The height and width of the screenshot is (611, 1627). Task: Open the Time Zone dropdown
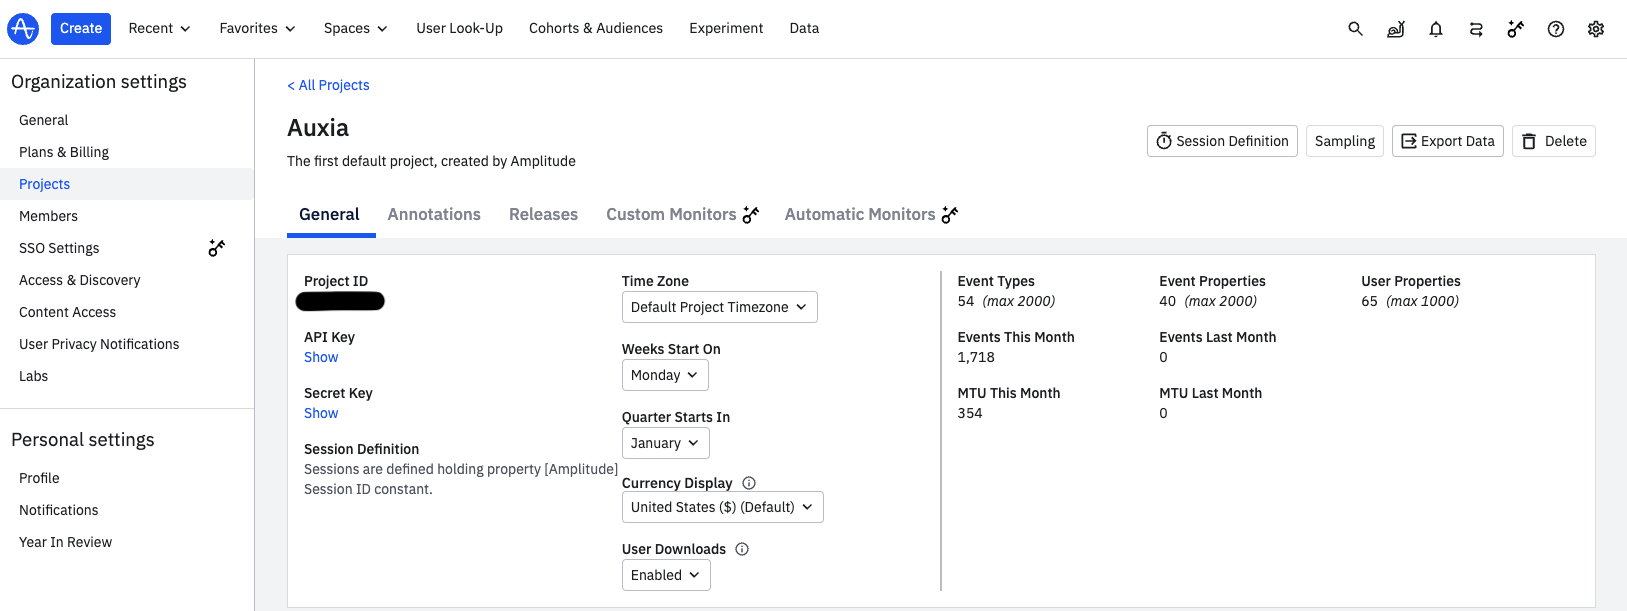(720, 307)
